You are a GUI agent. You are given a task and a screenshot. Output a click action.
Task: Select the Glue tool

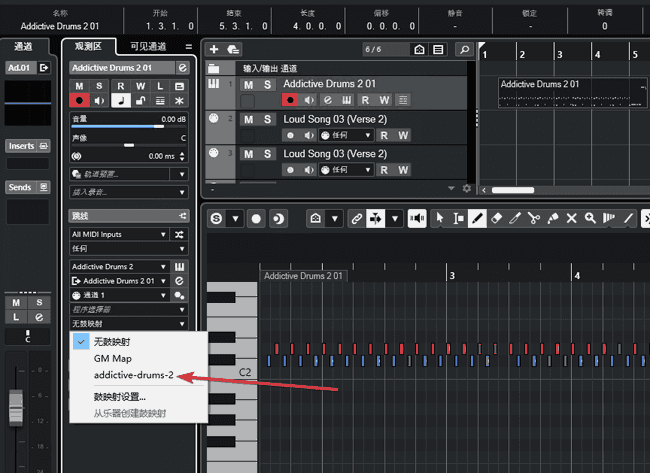tap(553, 218)
